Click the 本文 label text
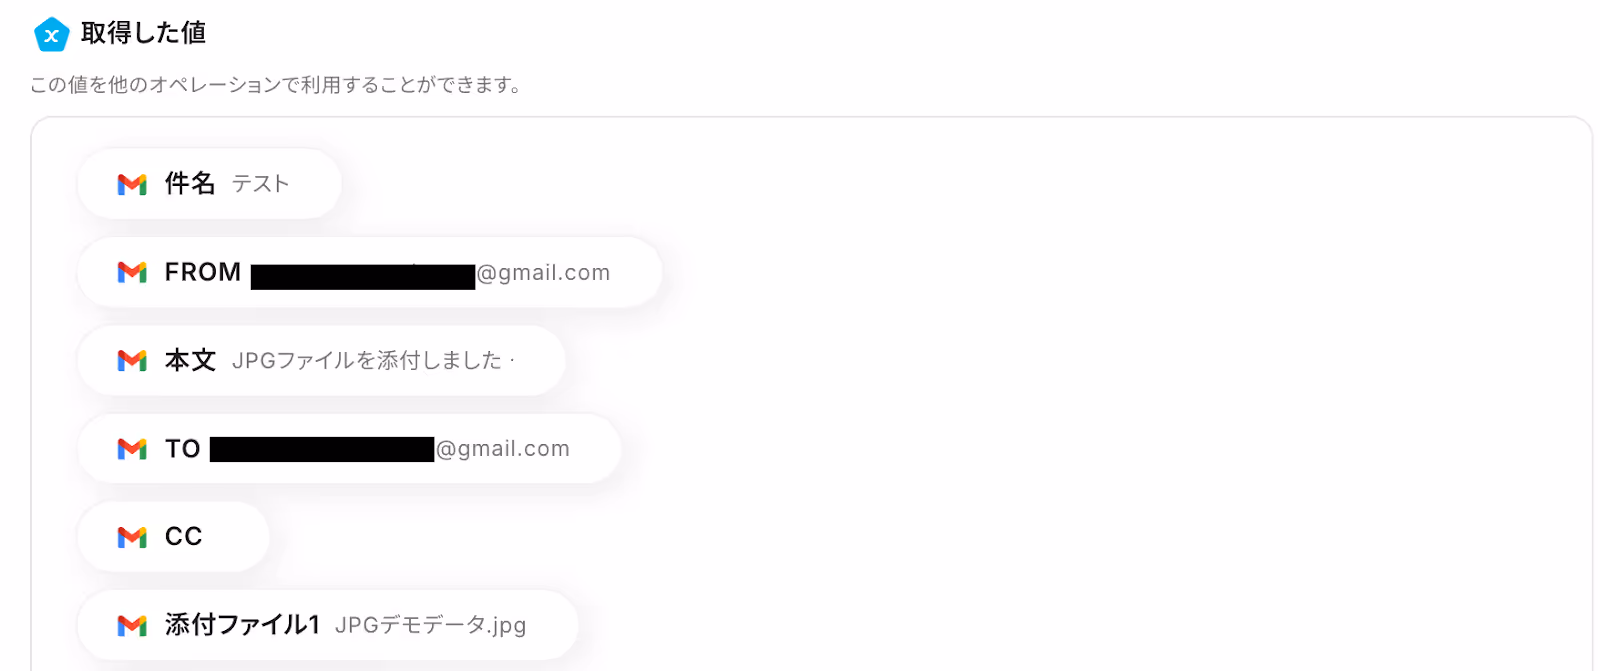This screenshot has height=671, width=1600. click(190, 360)
